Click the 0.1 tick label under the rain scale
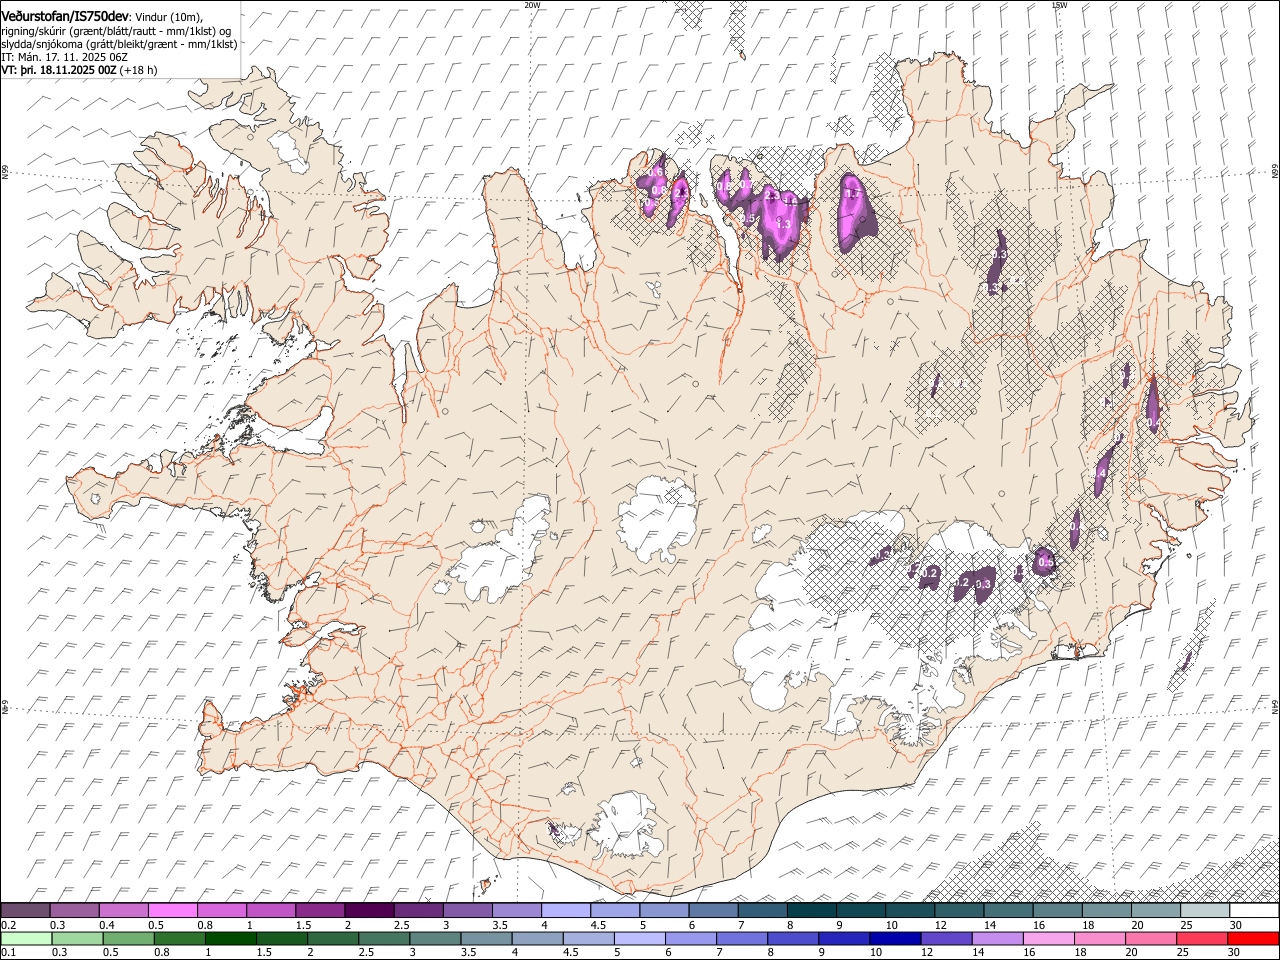The height and width of the screenshot is (960, 1280). coord(8,953)
